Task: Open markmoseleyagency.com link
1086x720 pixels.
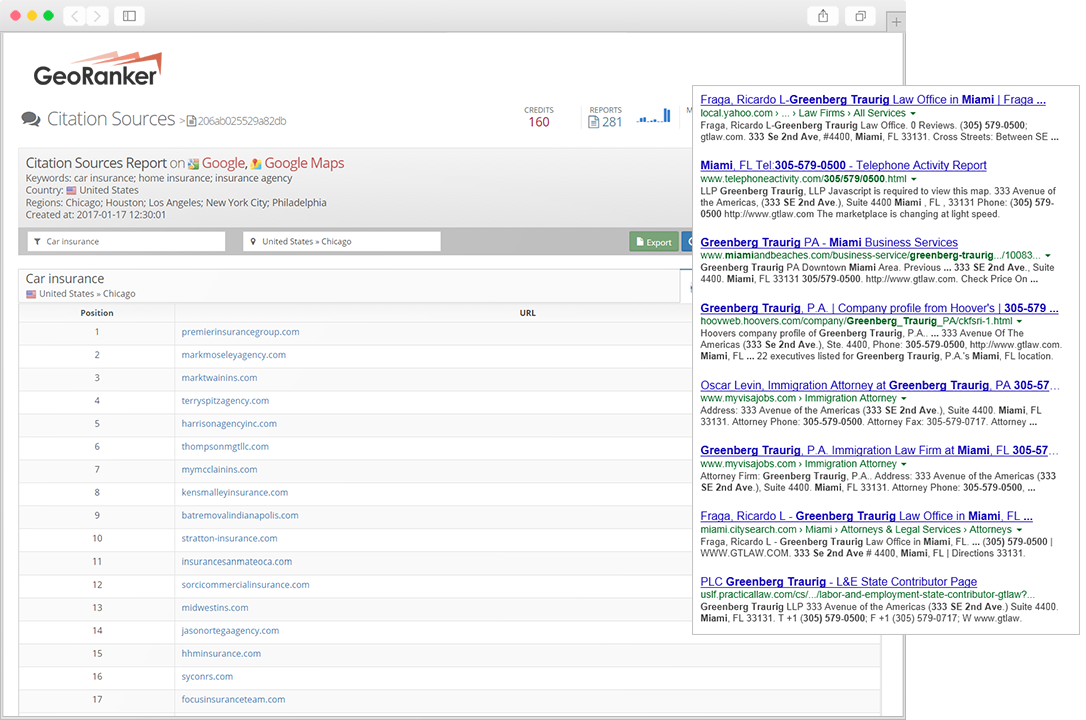Action: tap(233, 355)
